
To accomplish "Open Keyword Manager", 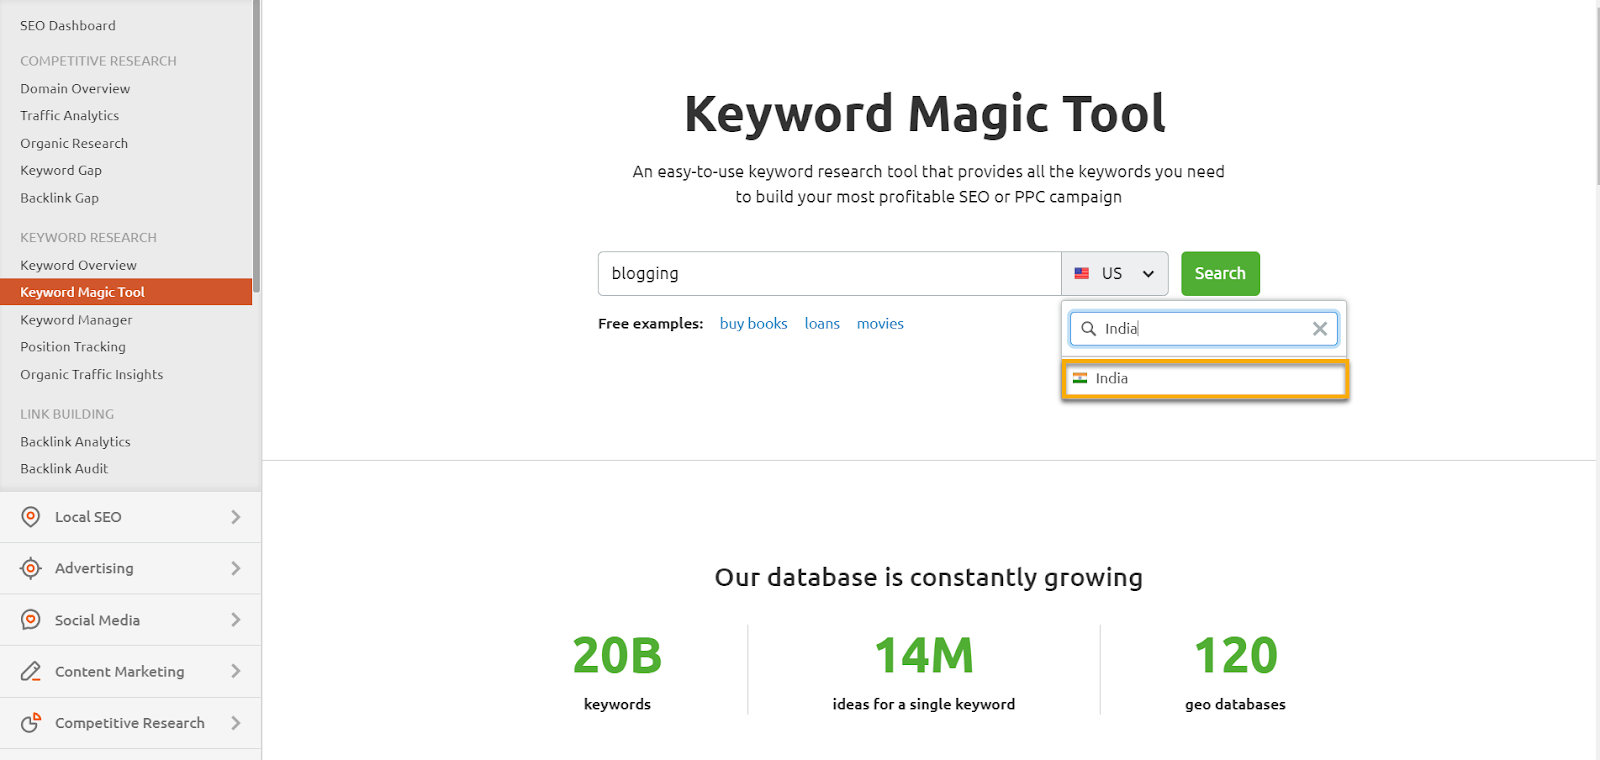I will pos(76,320).
